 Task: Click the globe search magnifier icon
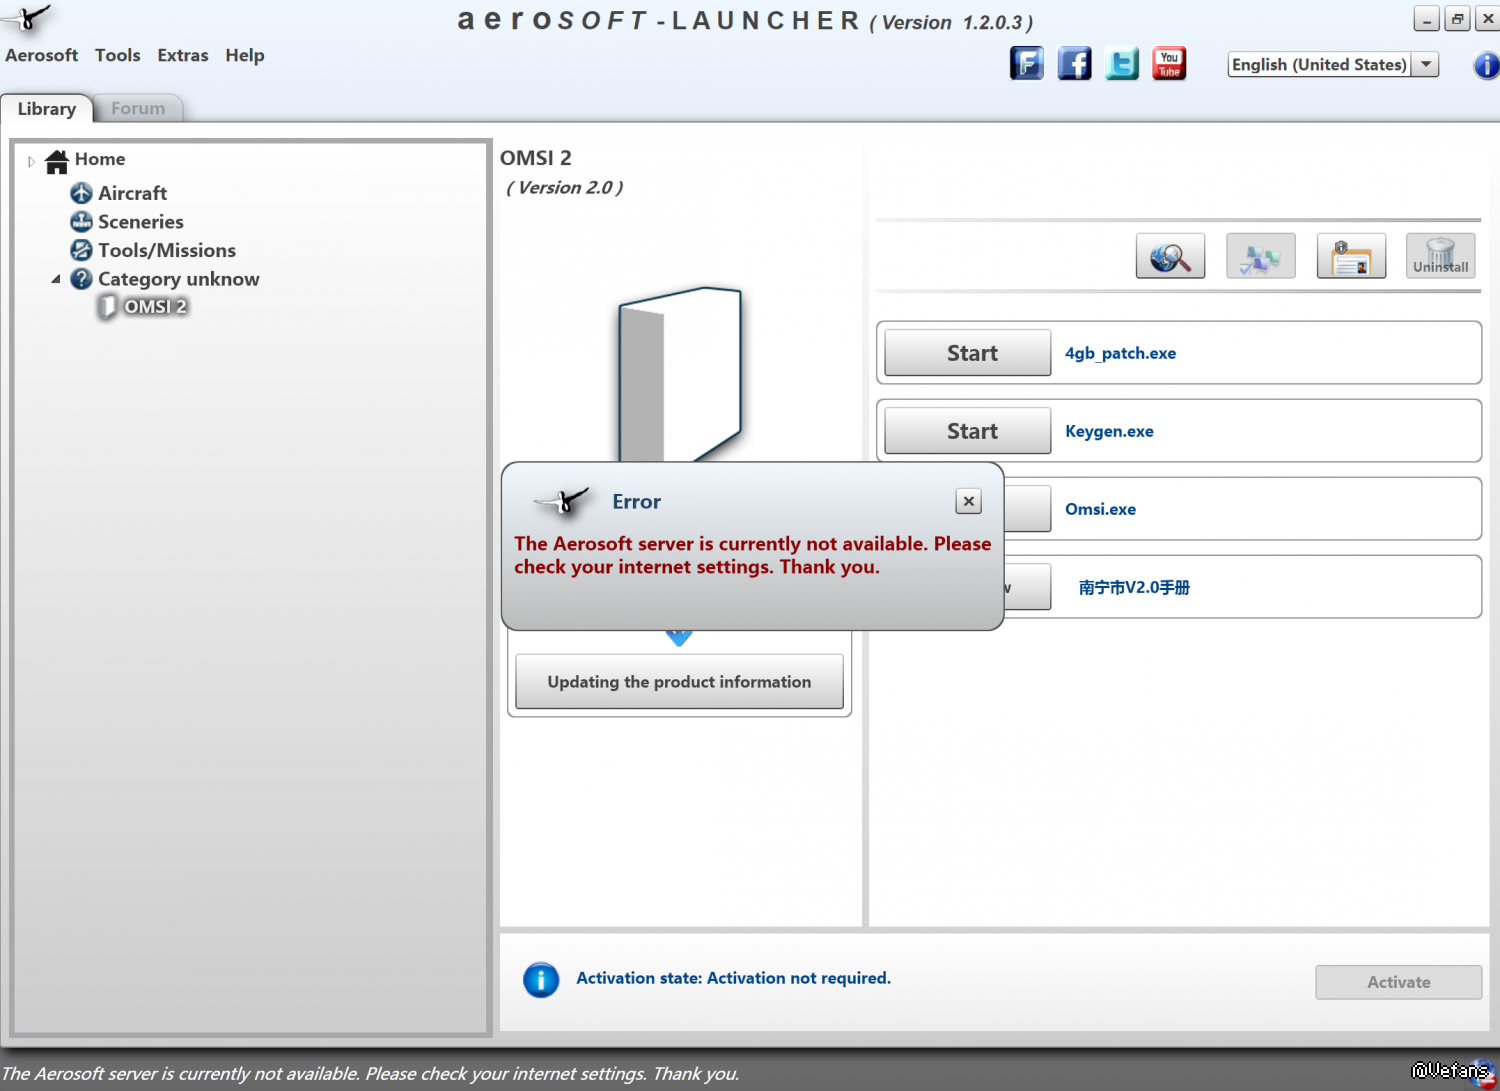pyautogui.click(x=1170, y=257)
